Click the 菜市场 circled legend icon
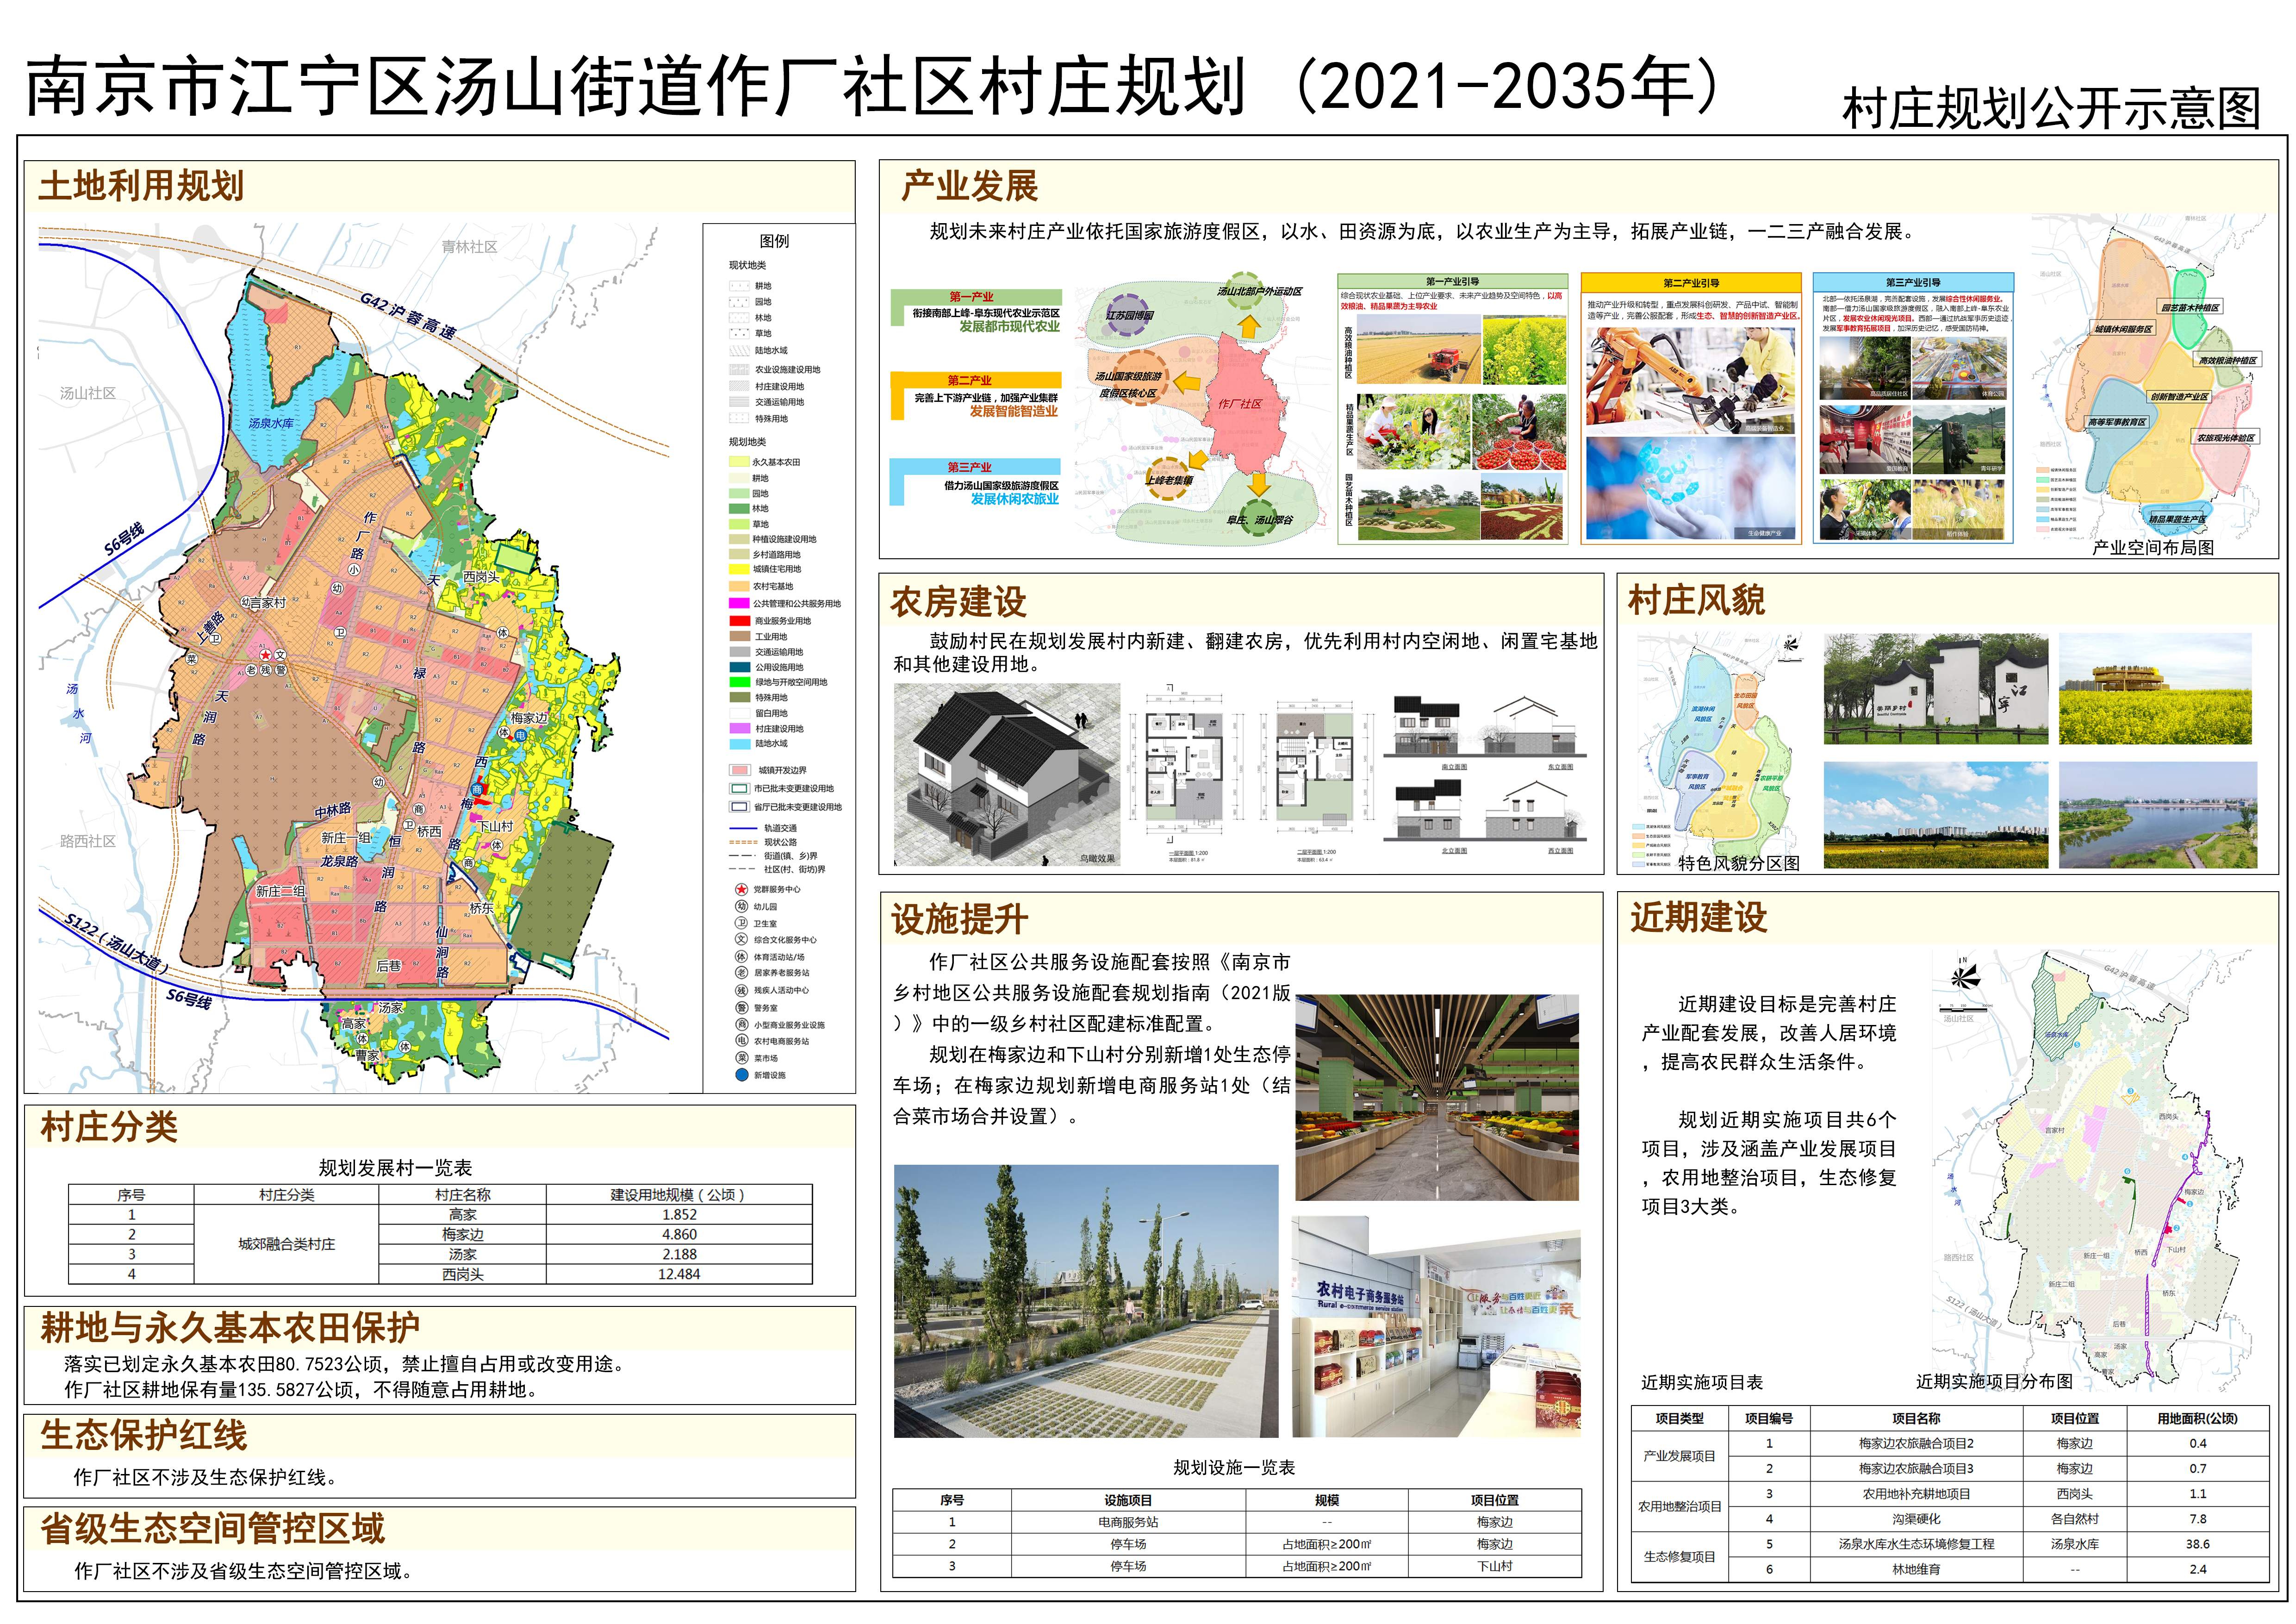Screen dimensions: 2296x1624 [741, 1058]
